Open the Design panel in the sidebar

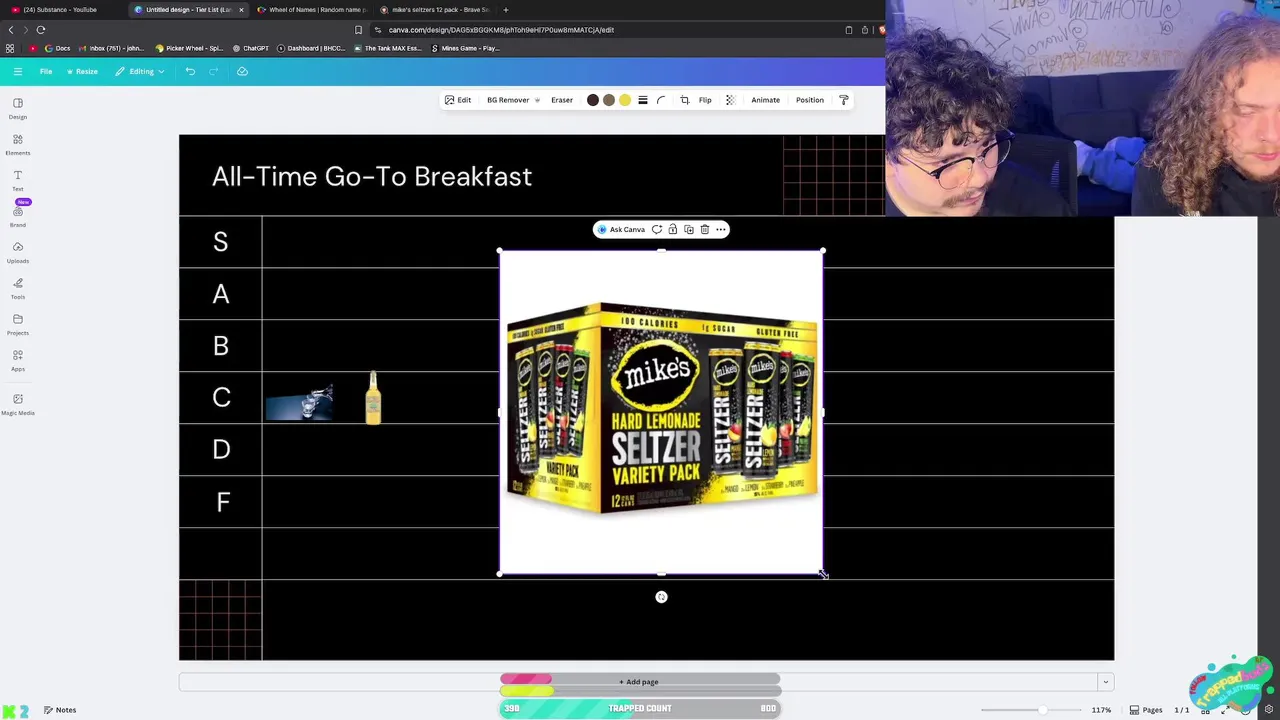point(18,108)
